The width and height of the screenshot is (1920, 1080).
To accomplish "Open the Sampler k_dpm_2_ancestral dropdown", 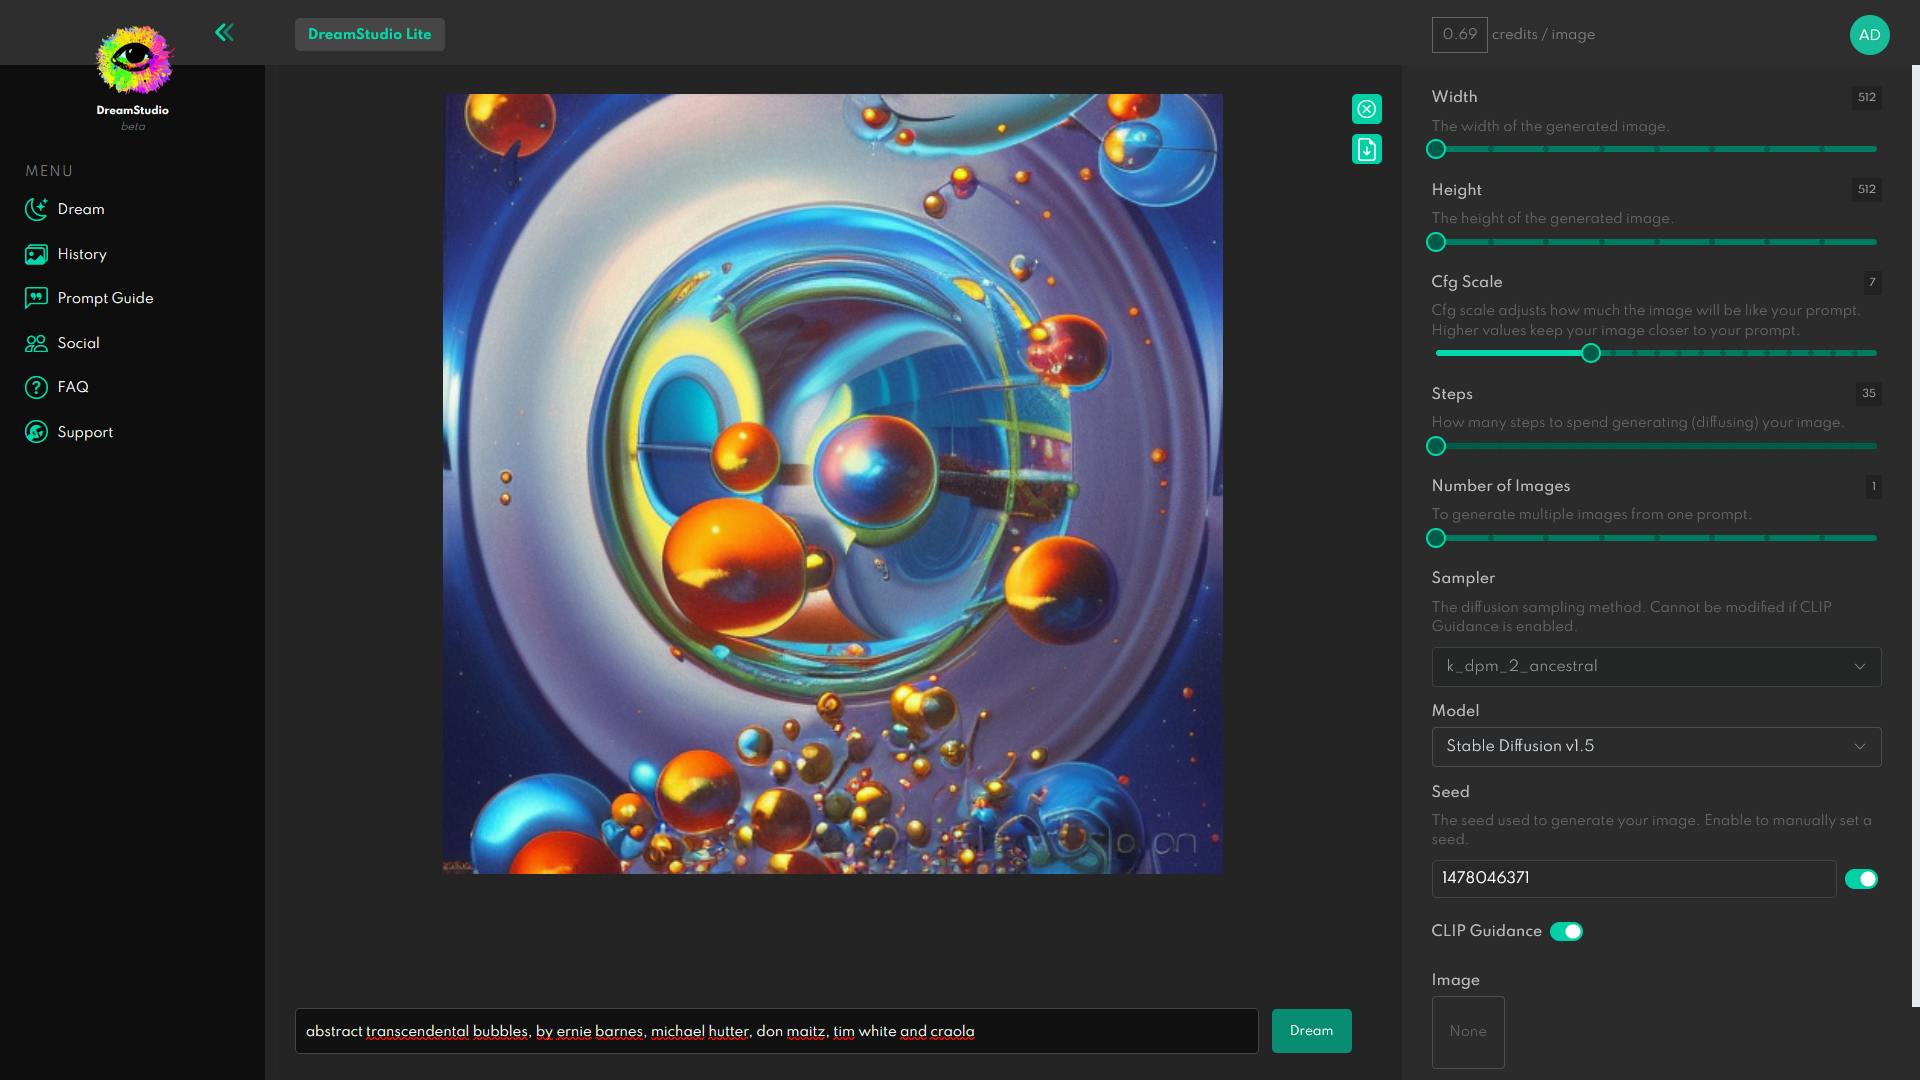I will pos(1655,667).
